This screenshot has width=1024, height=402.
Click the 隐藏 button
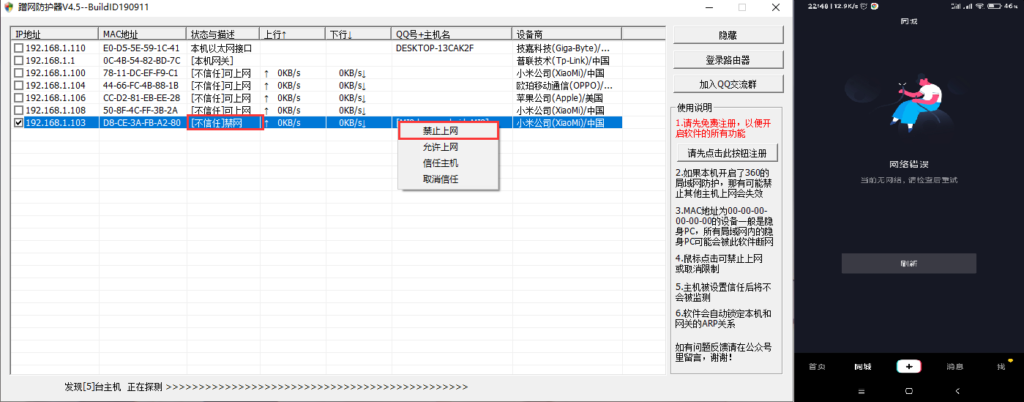tap(727, 35)
